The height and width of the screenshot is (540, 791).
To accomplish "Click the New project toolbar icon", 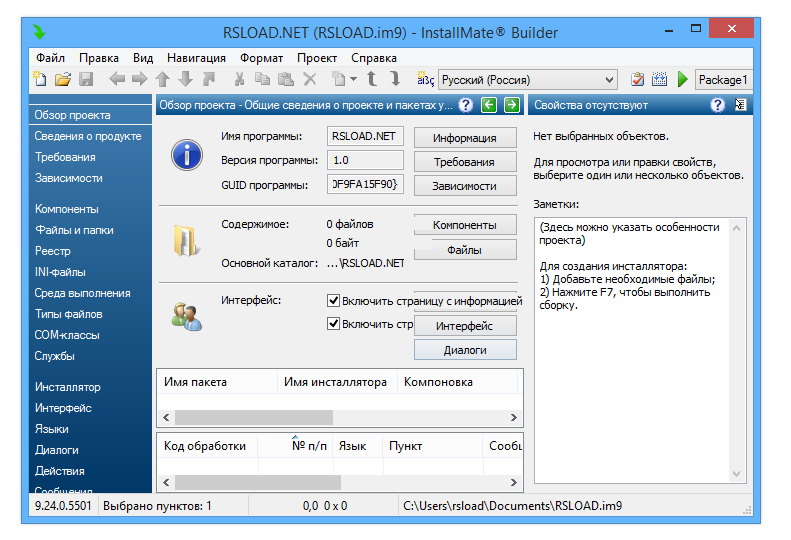I will click(40, 79).
